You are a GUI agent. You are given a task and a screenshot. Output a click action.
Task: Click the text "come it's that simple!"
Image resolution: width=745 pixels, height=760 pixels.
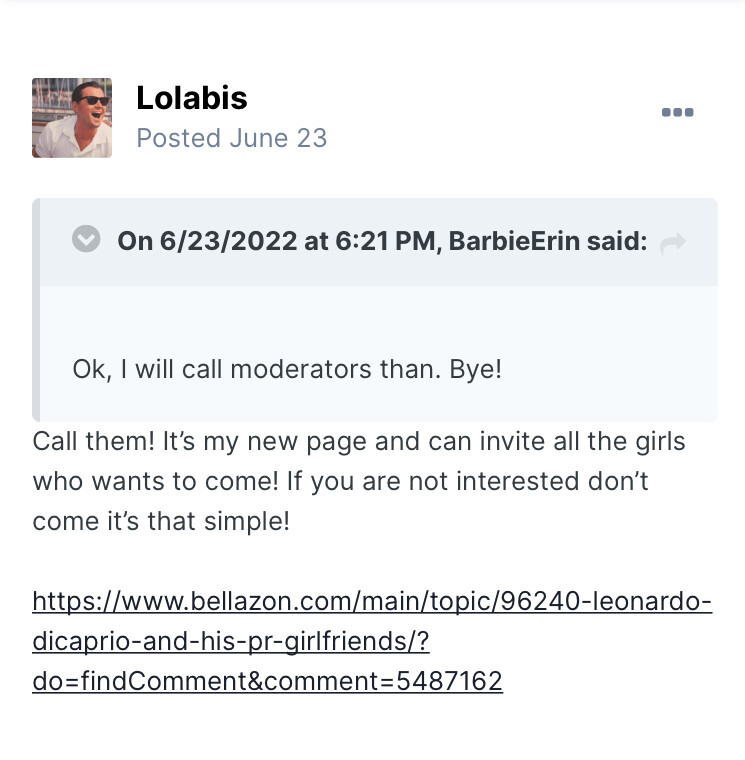point(161,521)
